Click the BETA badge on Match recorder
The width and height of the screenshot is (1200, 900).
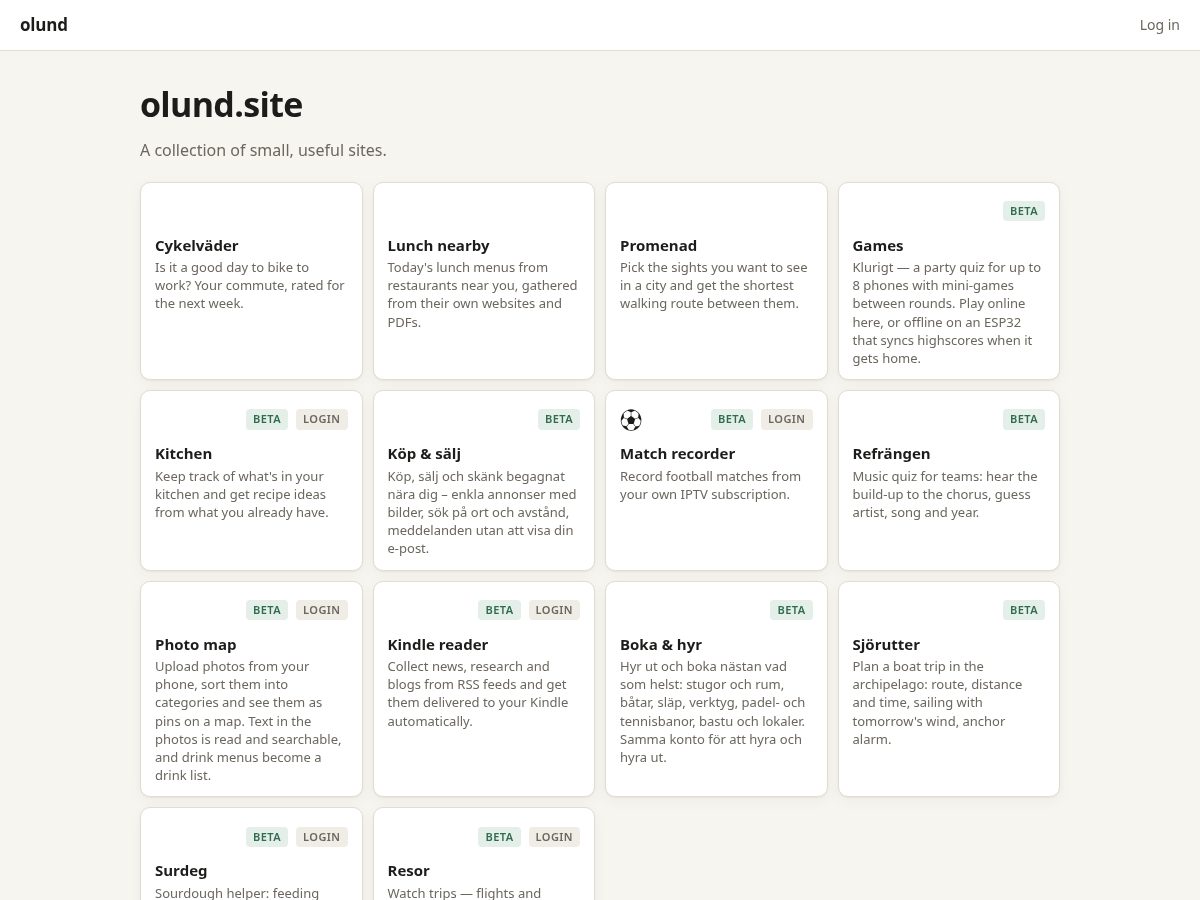pyautogui.click(x=732, y=419)
